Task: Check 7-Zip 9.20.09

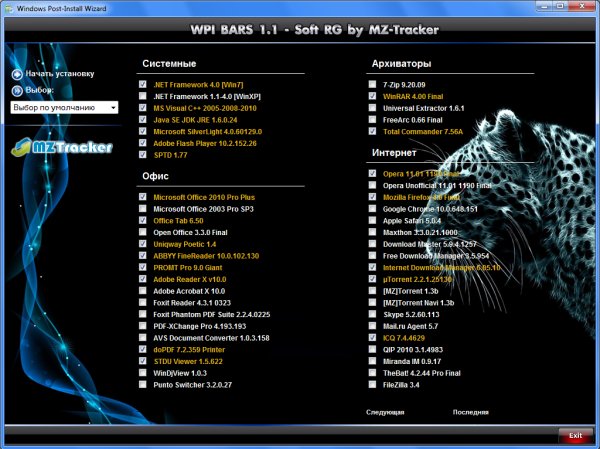Action: tap(372, 84)
